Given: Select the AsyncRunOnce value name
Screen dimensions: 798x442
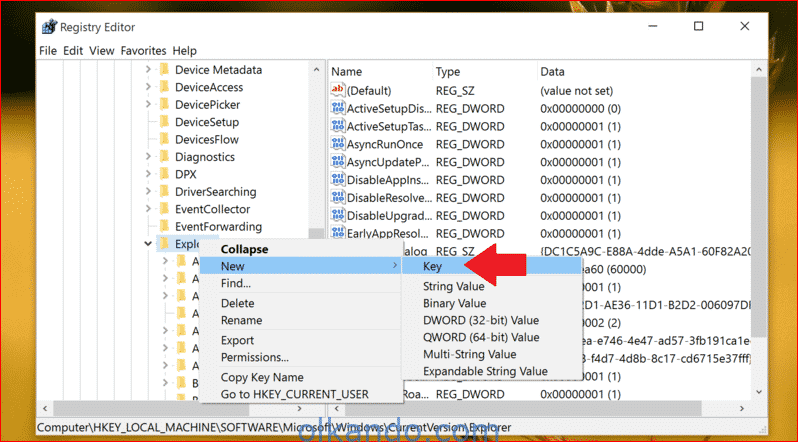Looking at the screenshot, I should [385, 144].
